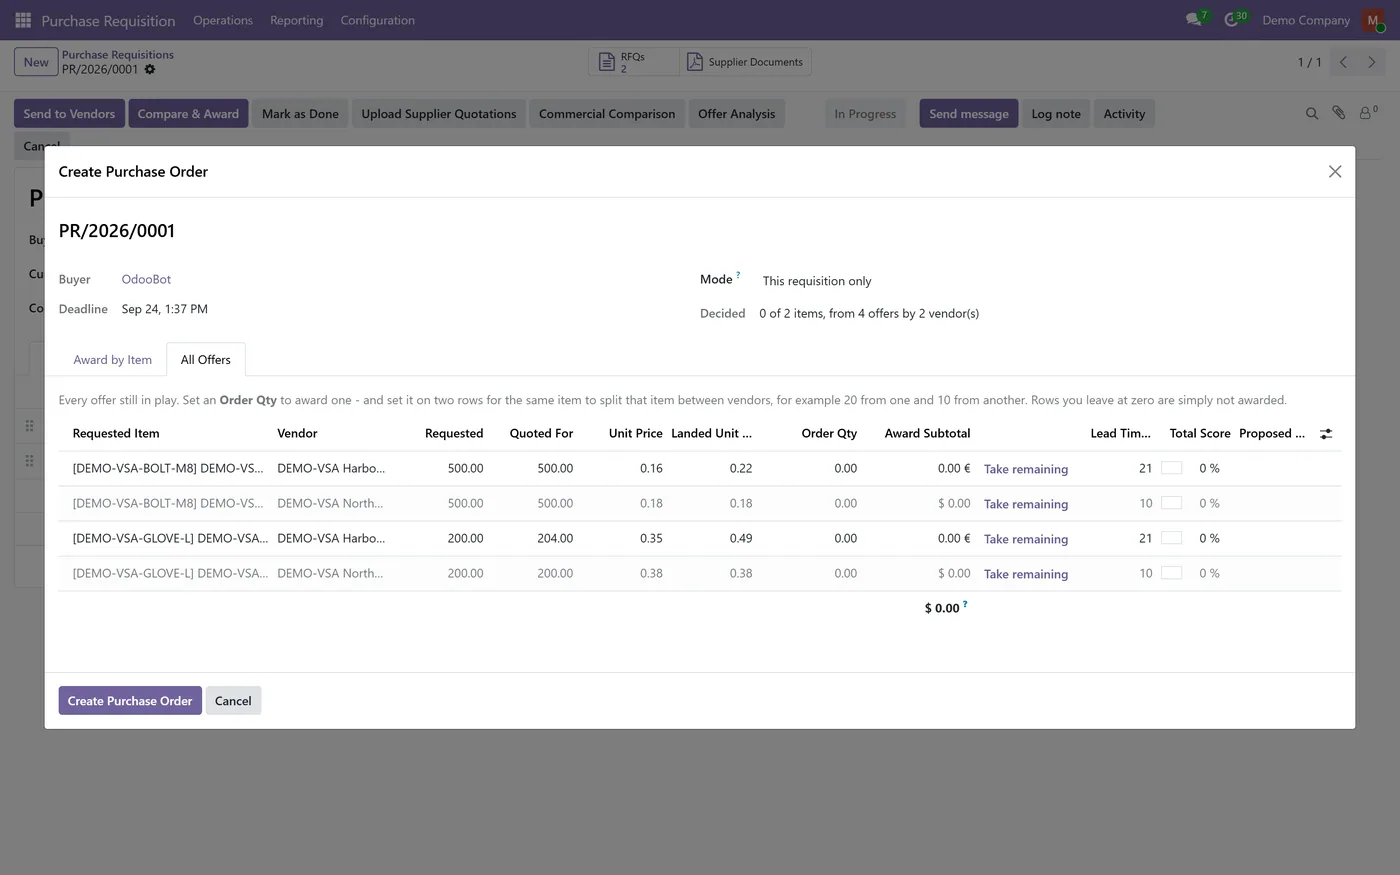Click Commercial Comparison button
Viewport: 1400px width, 875px height.
coord(607,114)
